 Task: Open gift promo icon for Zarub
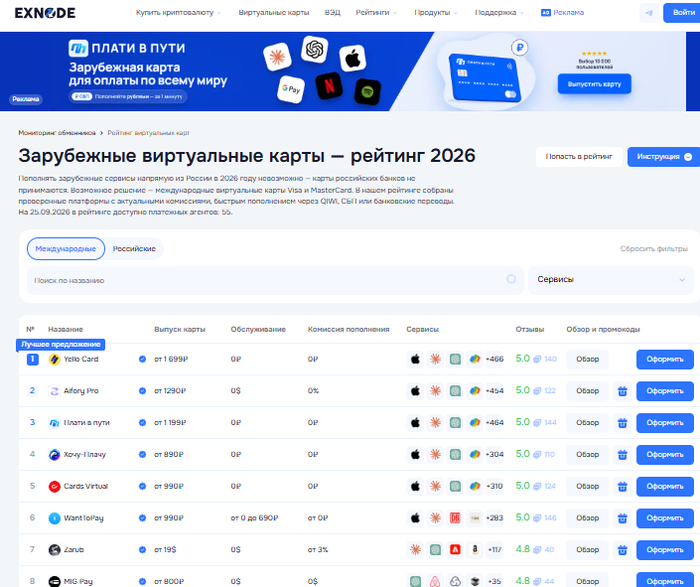622,550
